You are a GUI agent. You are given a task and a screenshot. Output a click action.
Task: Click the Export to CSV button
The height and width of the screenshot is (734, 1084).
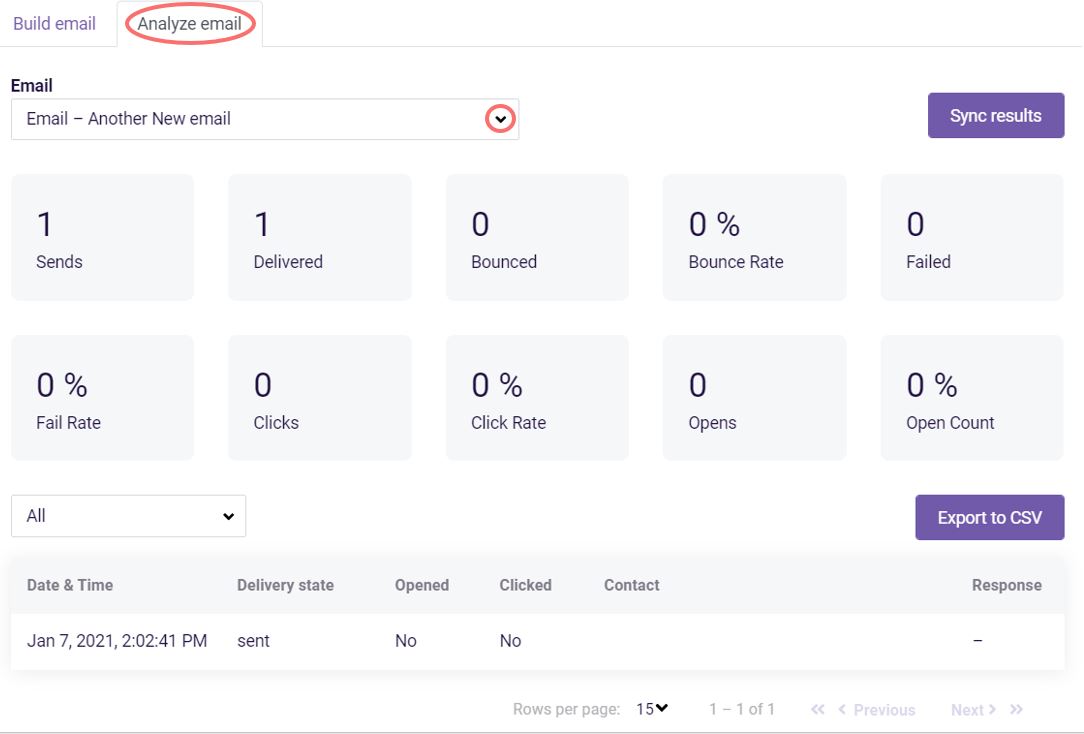point(989,517)
